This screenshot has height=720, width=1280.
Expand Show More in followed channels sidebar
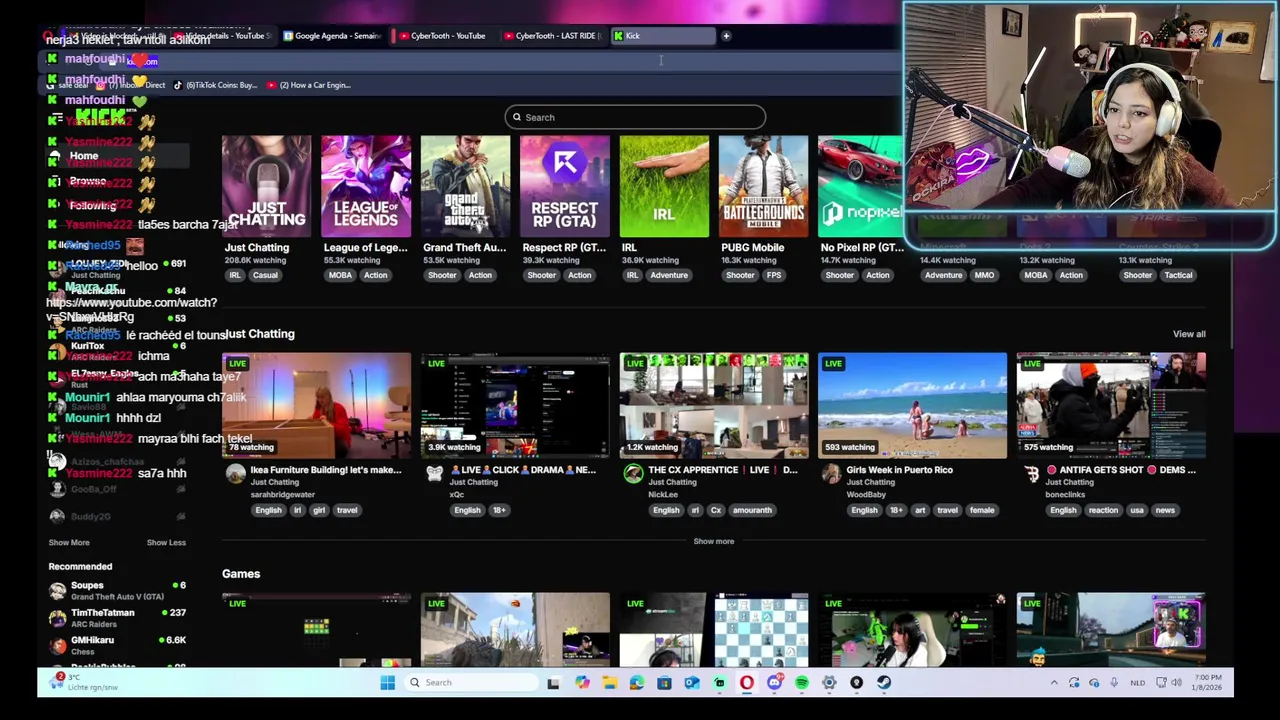click(x=69, y=542)
